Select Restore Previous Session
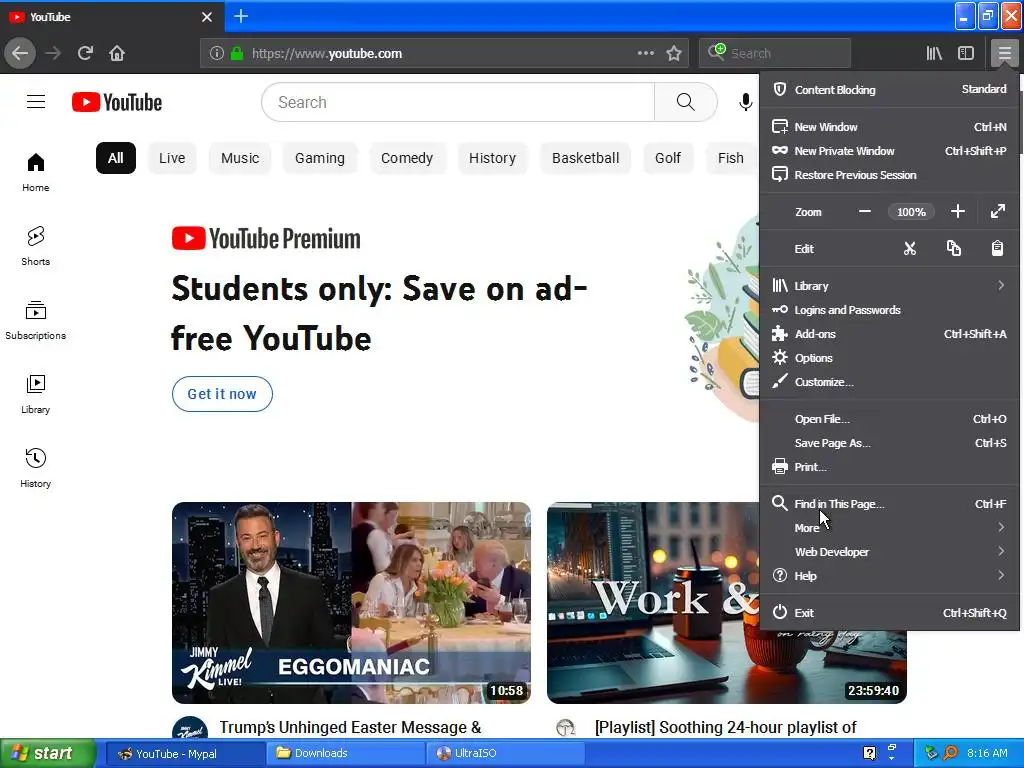This screenshot has width=1024, height=768. [889, 175]
